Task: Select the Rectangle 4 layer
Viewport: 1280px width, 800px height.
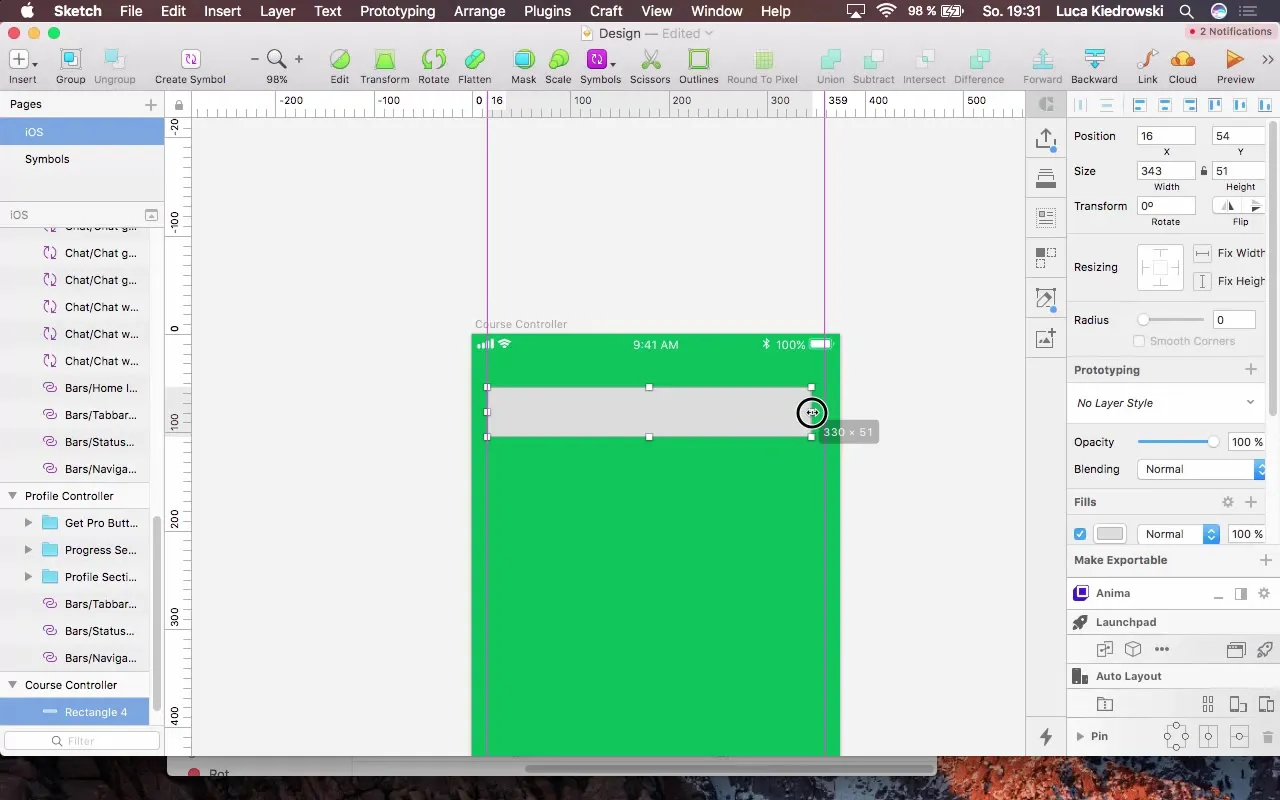Action: [x=75, y=712]
